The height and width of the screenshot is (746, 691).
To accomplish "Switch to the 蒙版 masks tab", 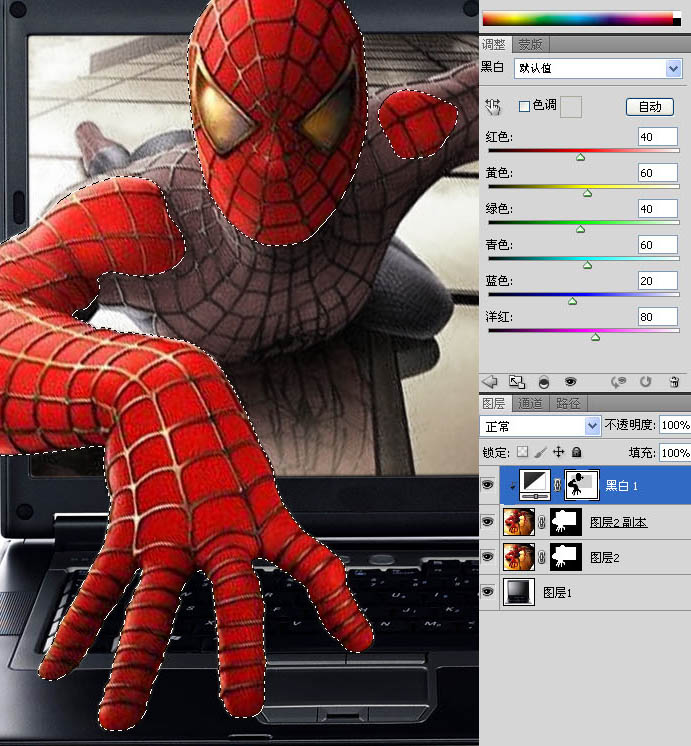I will click(530, 45).
